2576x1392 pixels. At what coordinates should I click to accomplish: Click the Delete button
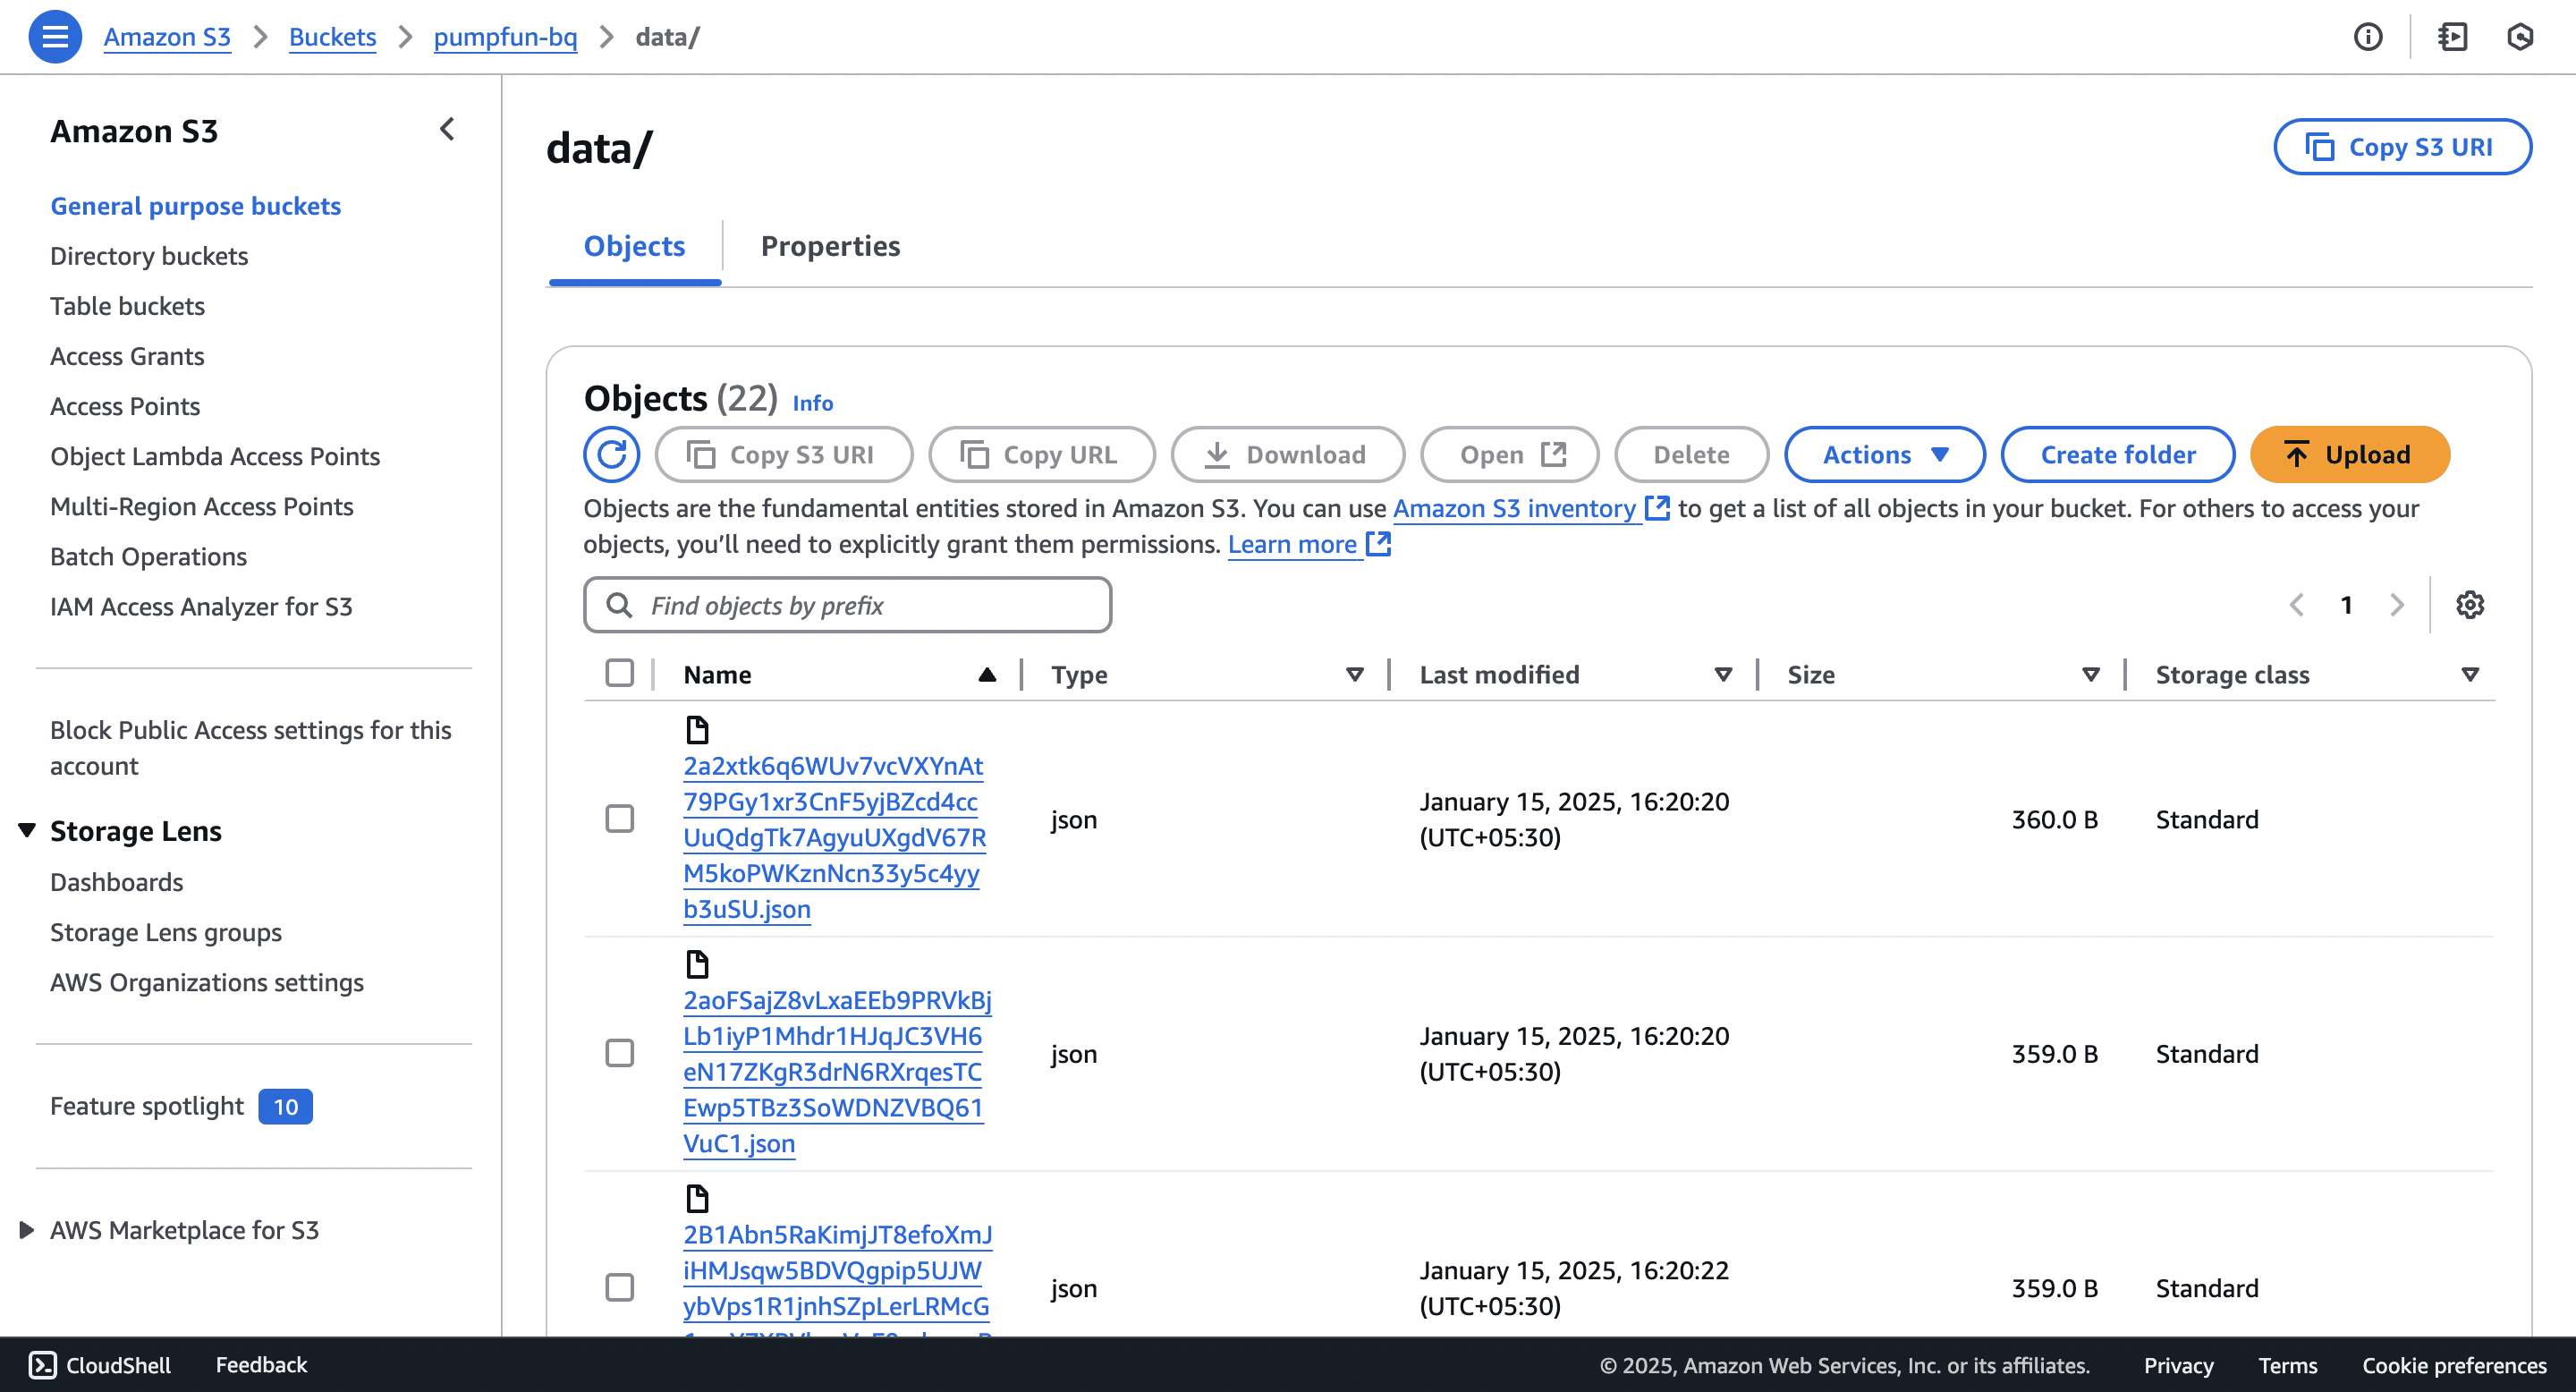[1691, 455]
